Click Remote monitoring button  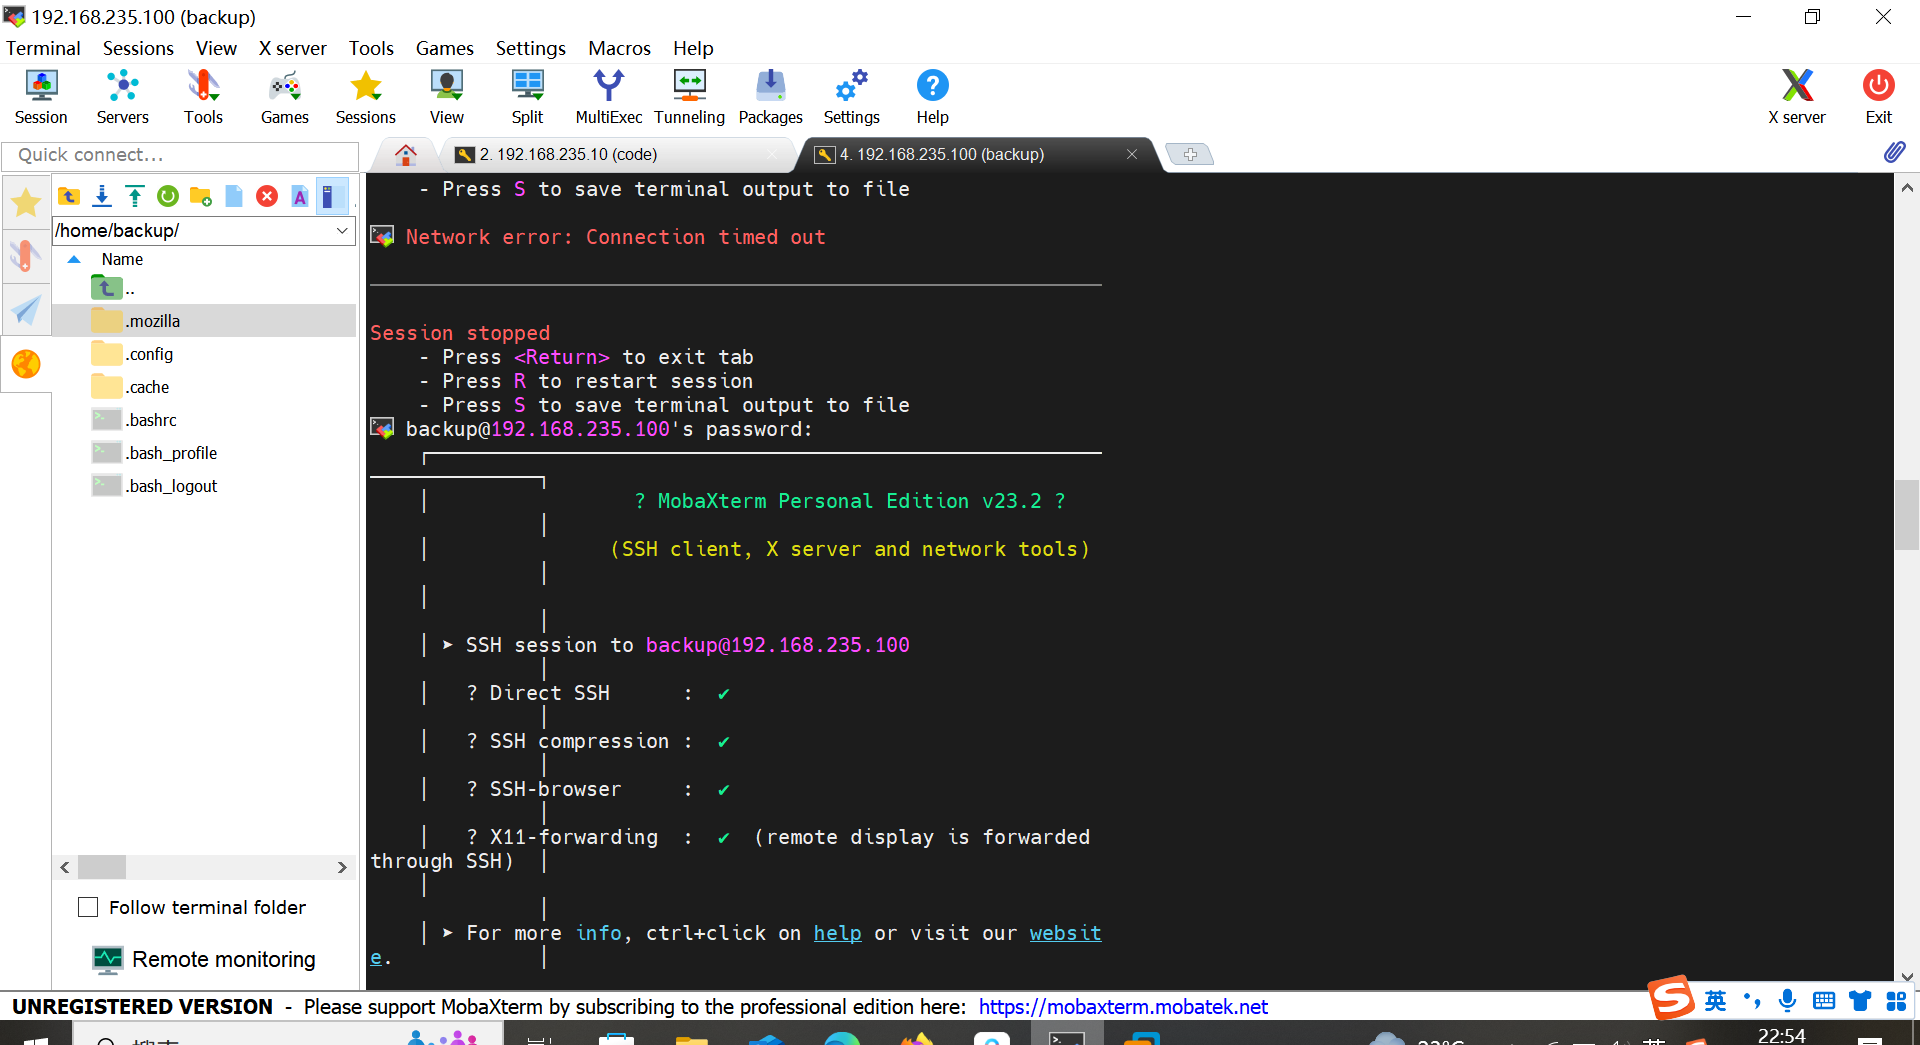point(204,959)
